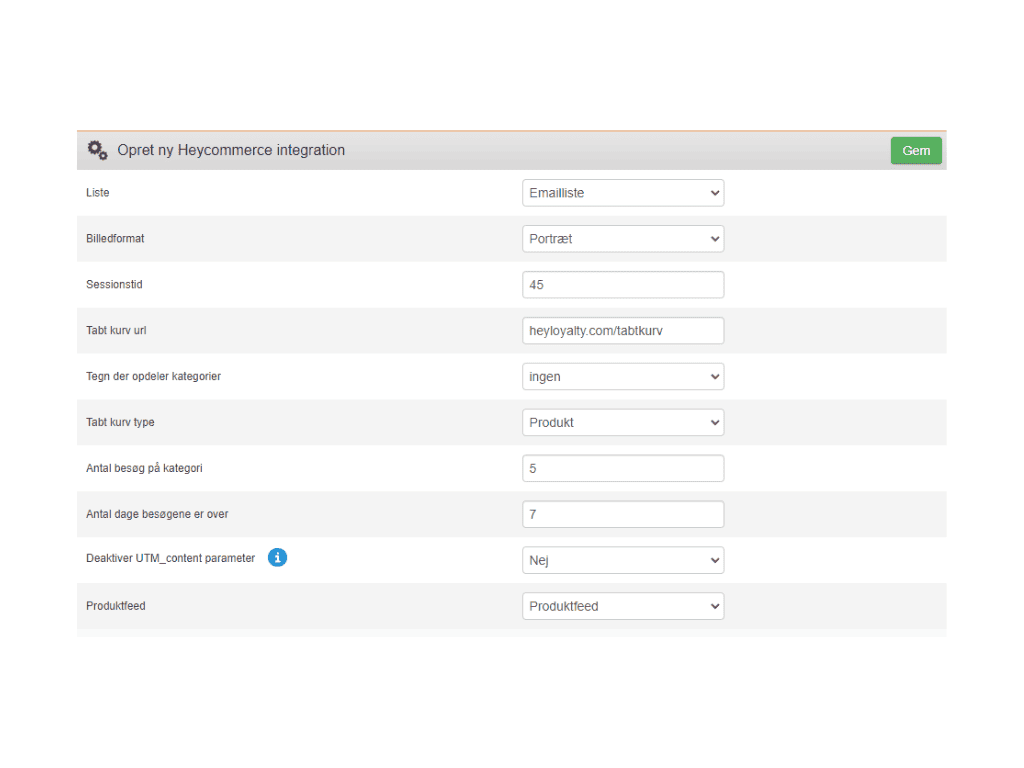The image size is (1024, 768).
Task: Click the Deaktiver UTM_content parameter label
Action: click(170, 558)
